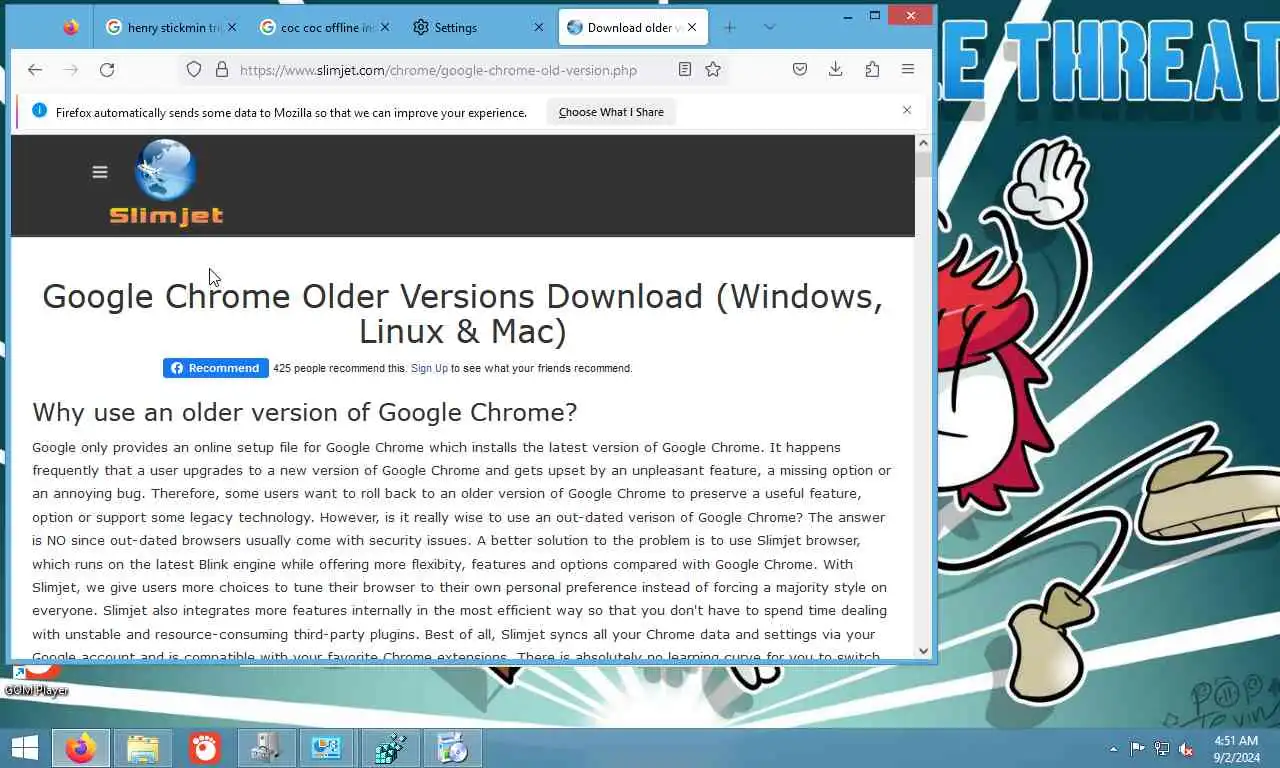Open network status tray icon

(1162, 749)
